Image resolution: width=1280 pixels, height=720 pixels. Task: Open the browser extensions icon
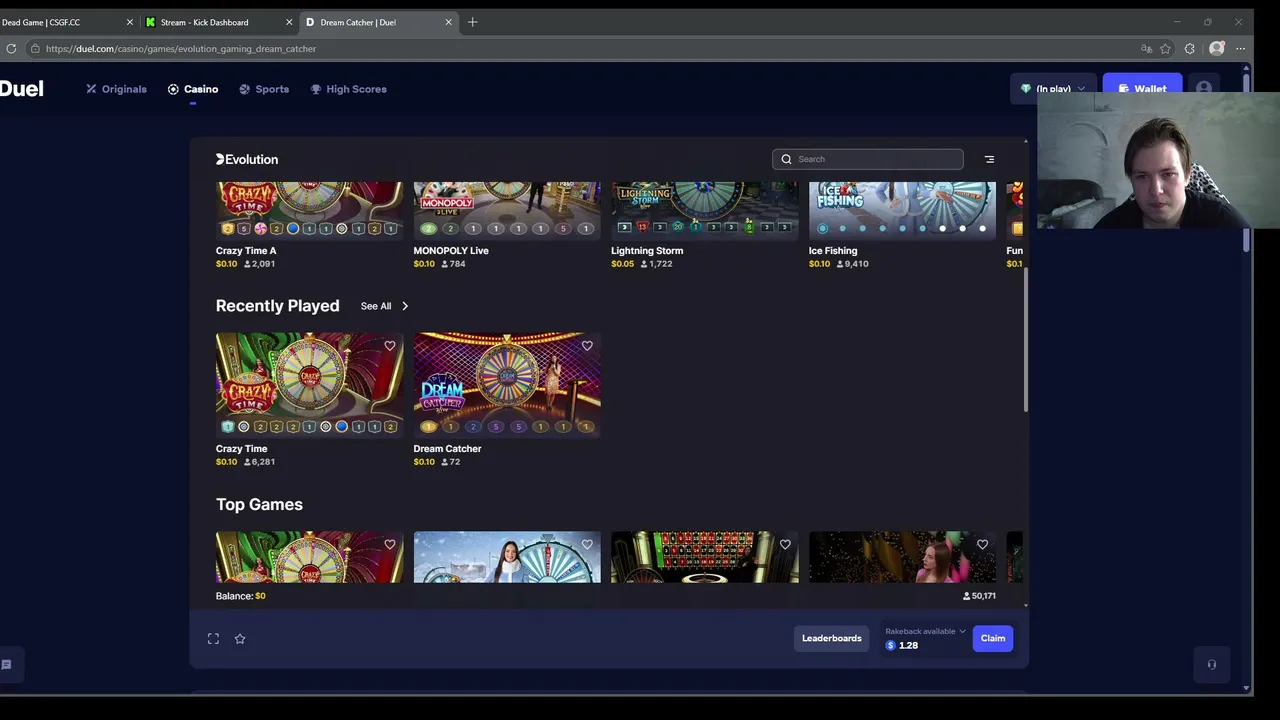(1189, 48)
